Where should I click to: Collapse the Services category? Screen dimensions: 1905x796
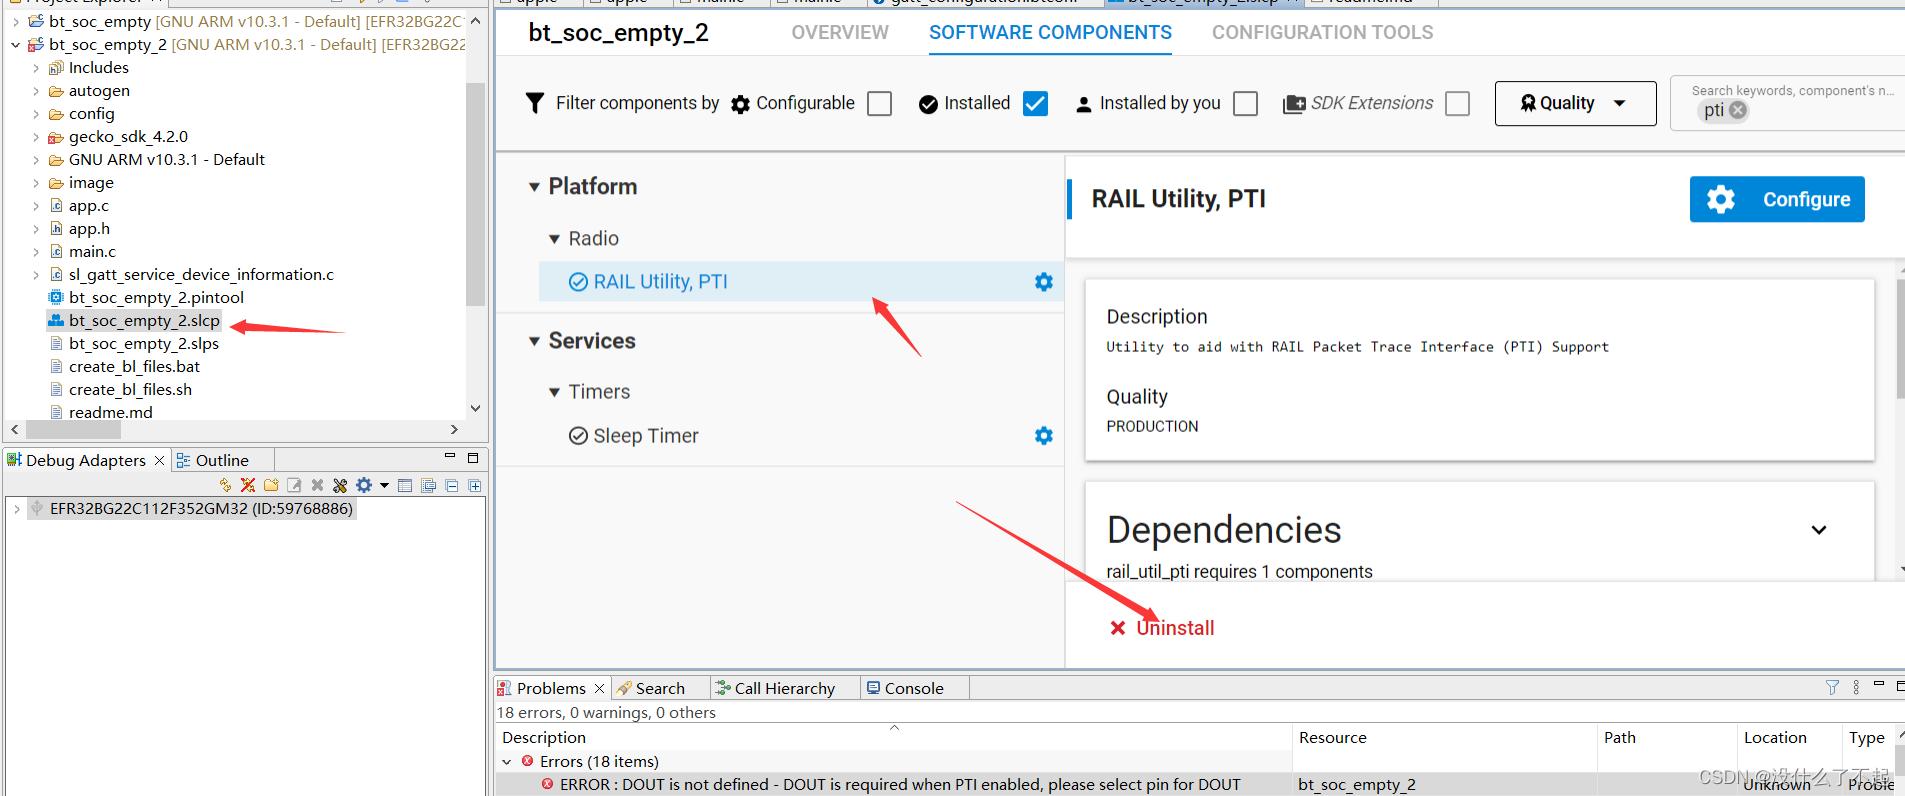pos(534,341)
